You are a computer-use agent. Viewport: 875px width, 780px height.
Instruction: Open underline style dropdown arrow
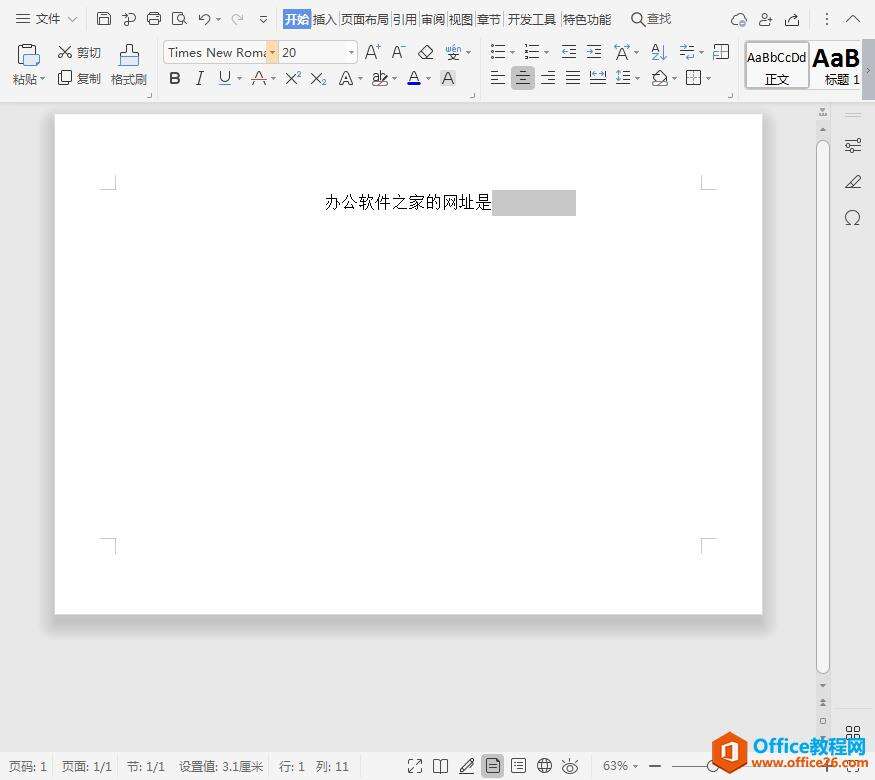coord(239,78)
